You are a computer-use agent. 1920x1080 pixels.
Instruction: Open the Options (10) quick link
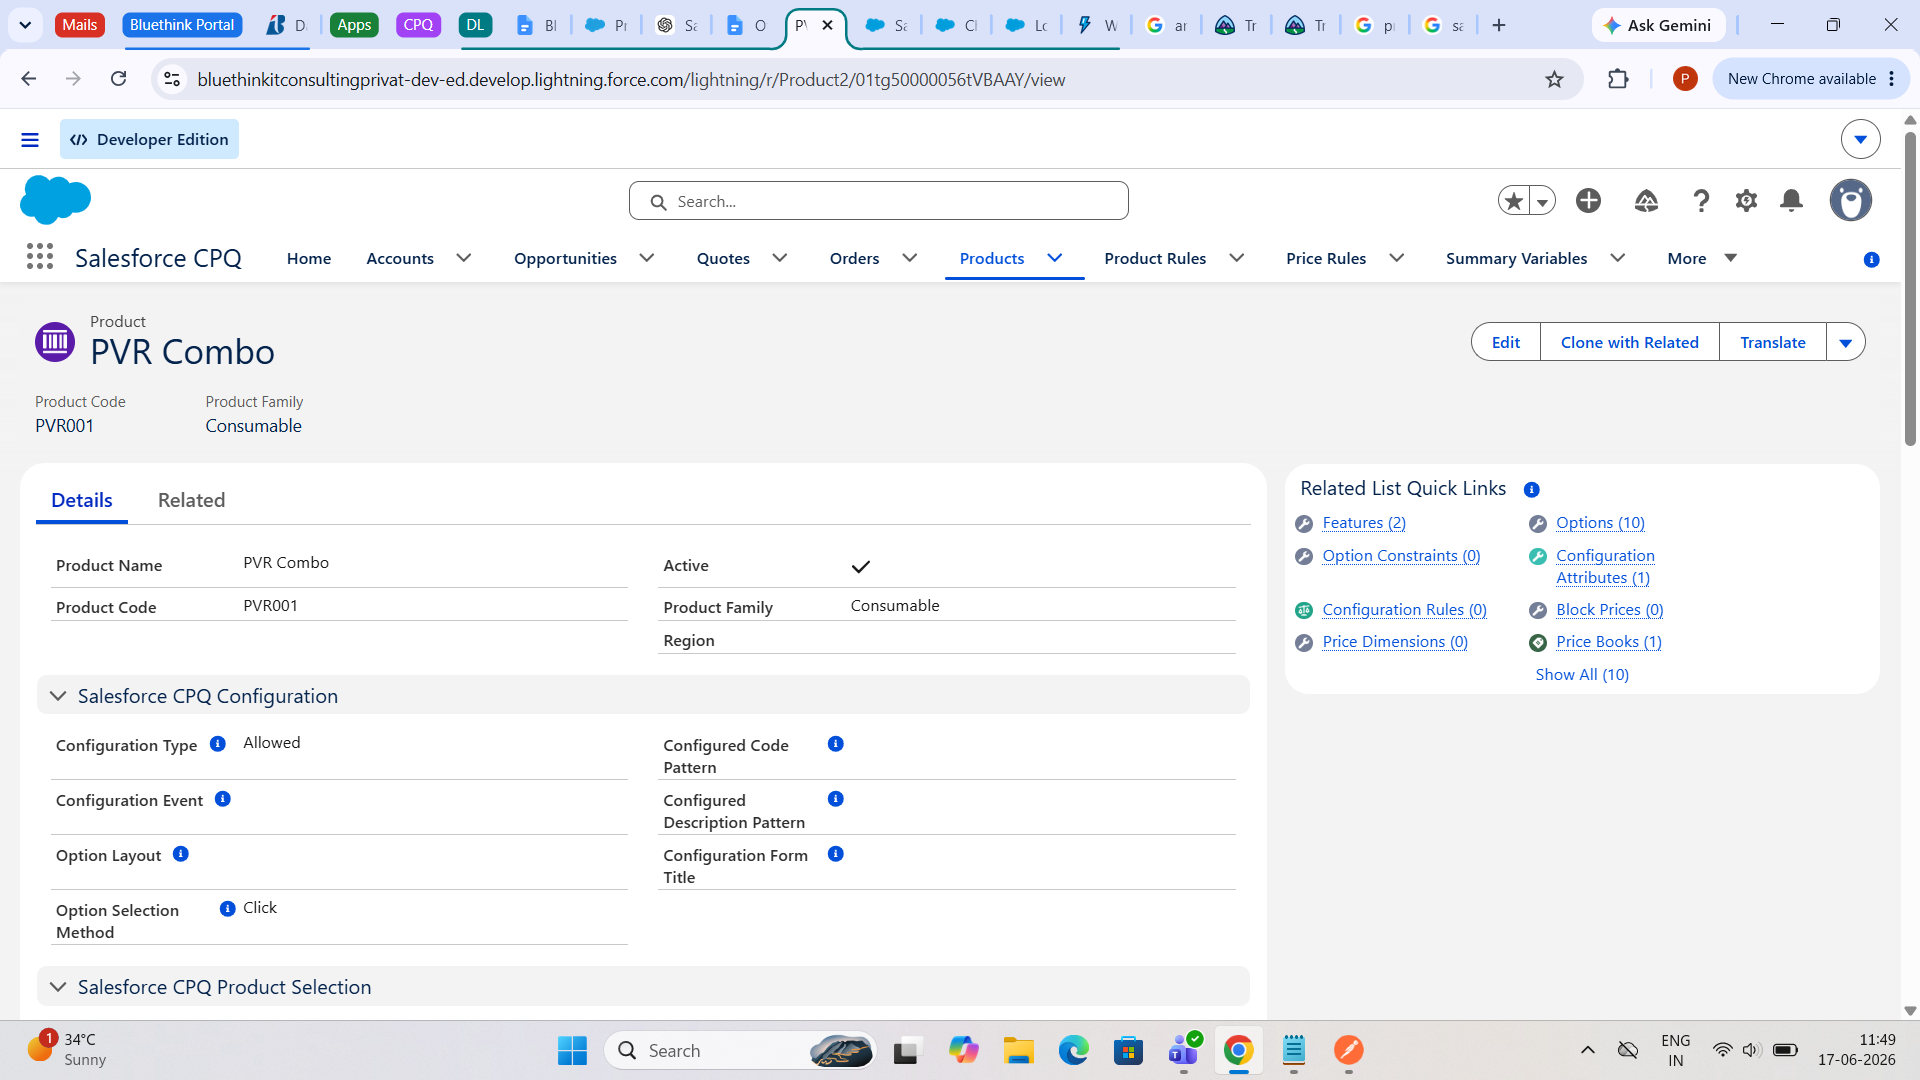(x=1600, y=523)
